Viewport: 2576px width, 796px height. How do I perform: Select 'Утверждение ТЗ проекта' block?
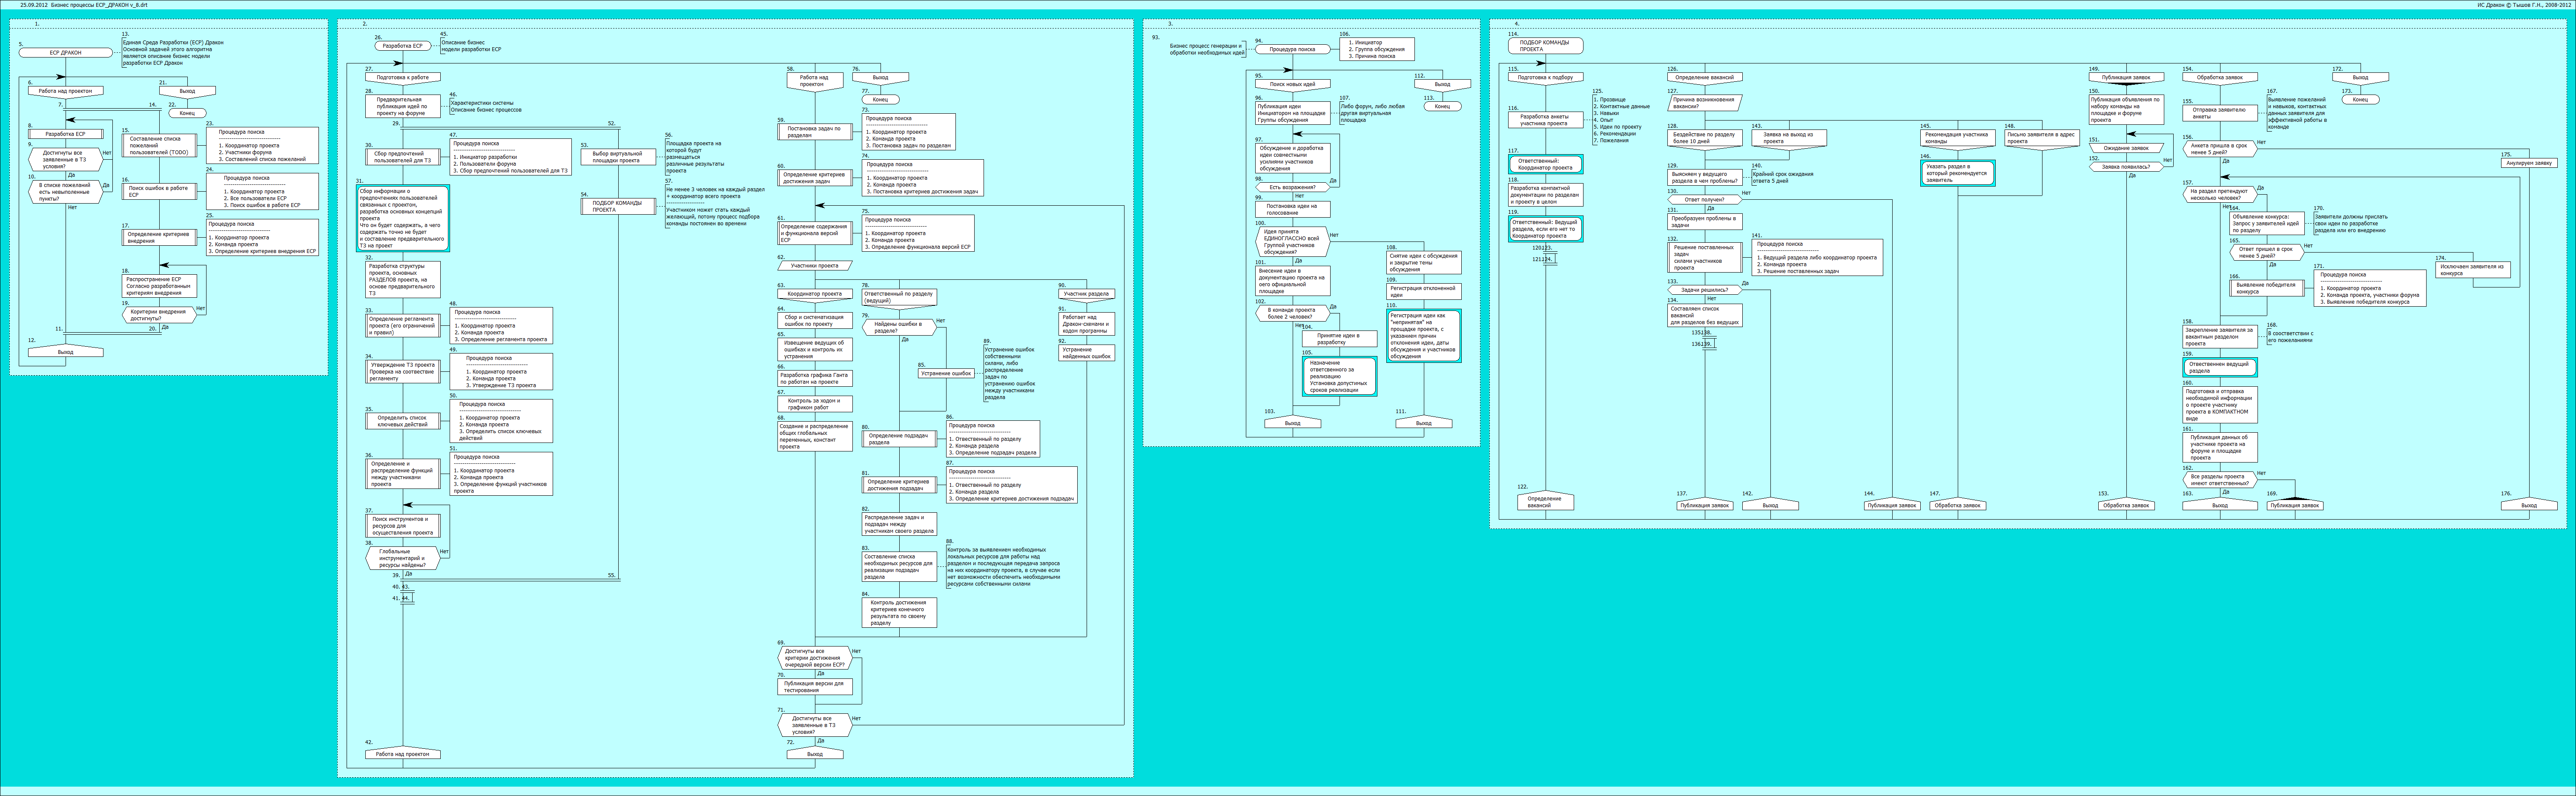(x=402, y=371)
